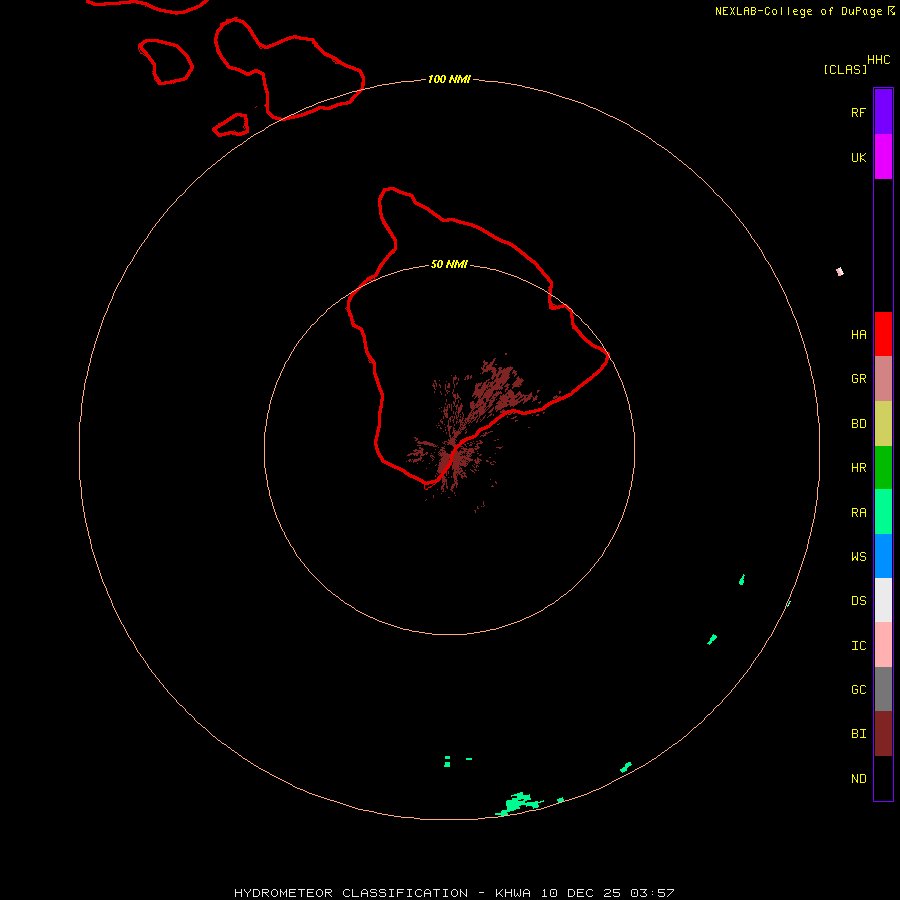Click the "BD" legend label
The height and width of the screenshot is (900, 900).
click(x=858, y=424)
